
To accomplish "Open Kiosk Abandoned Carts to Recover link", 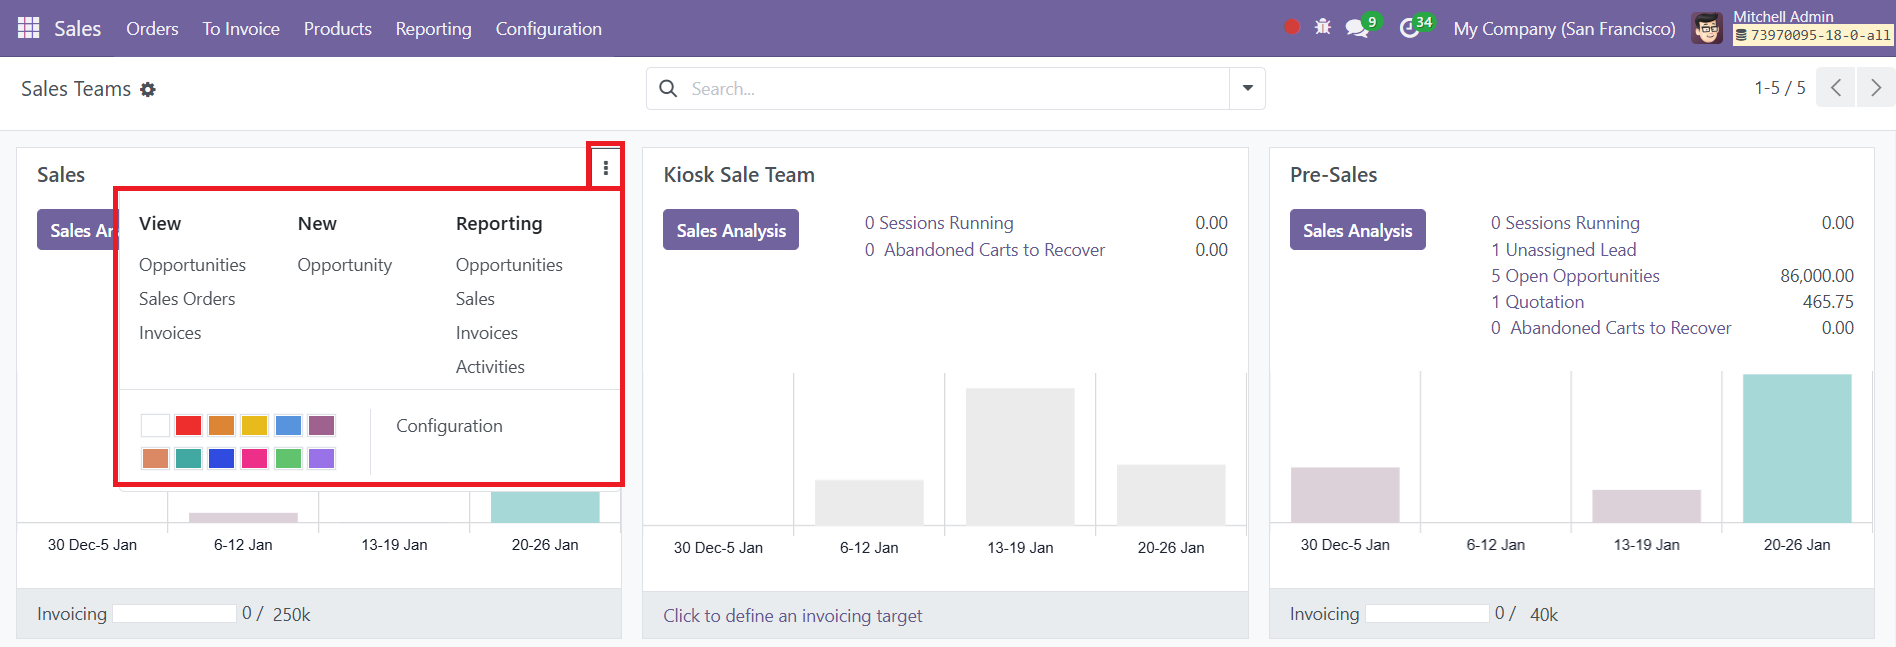I will 985,250.
